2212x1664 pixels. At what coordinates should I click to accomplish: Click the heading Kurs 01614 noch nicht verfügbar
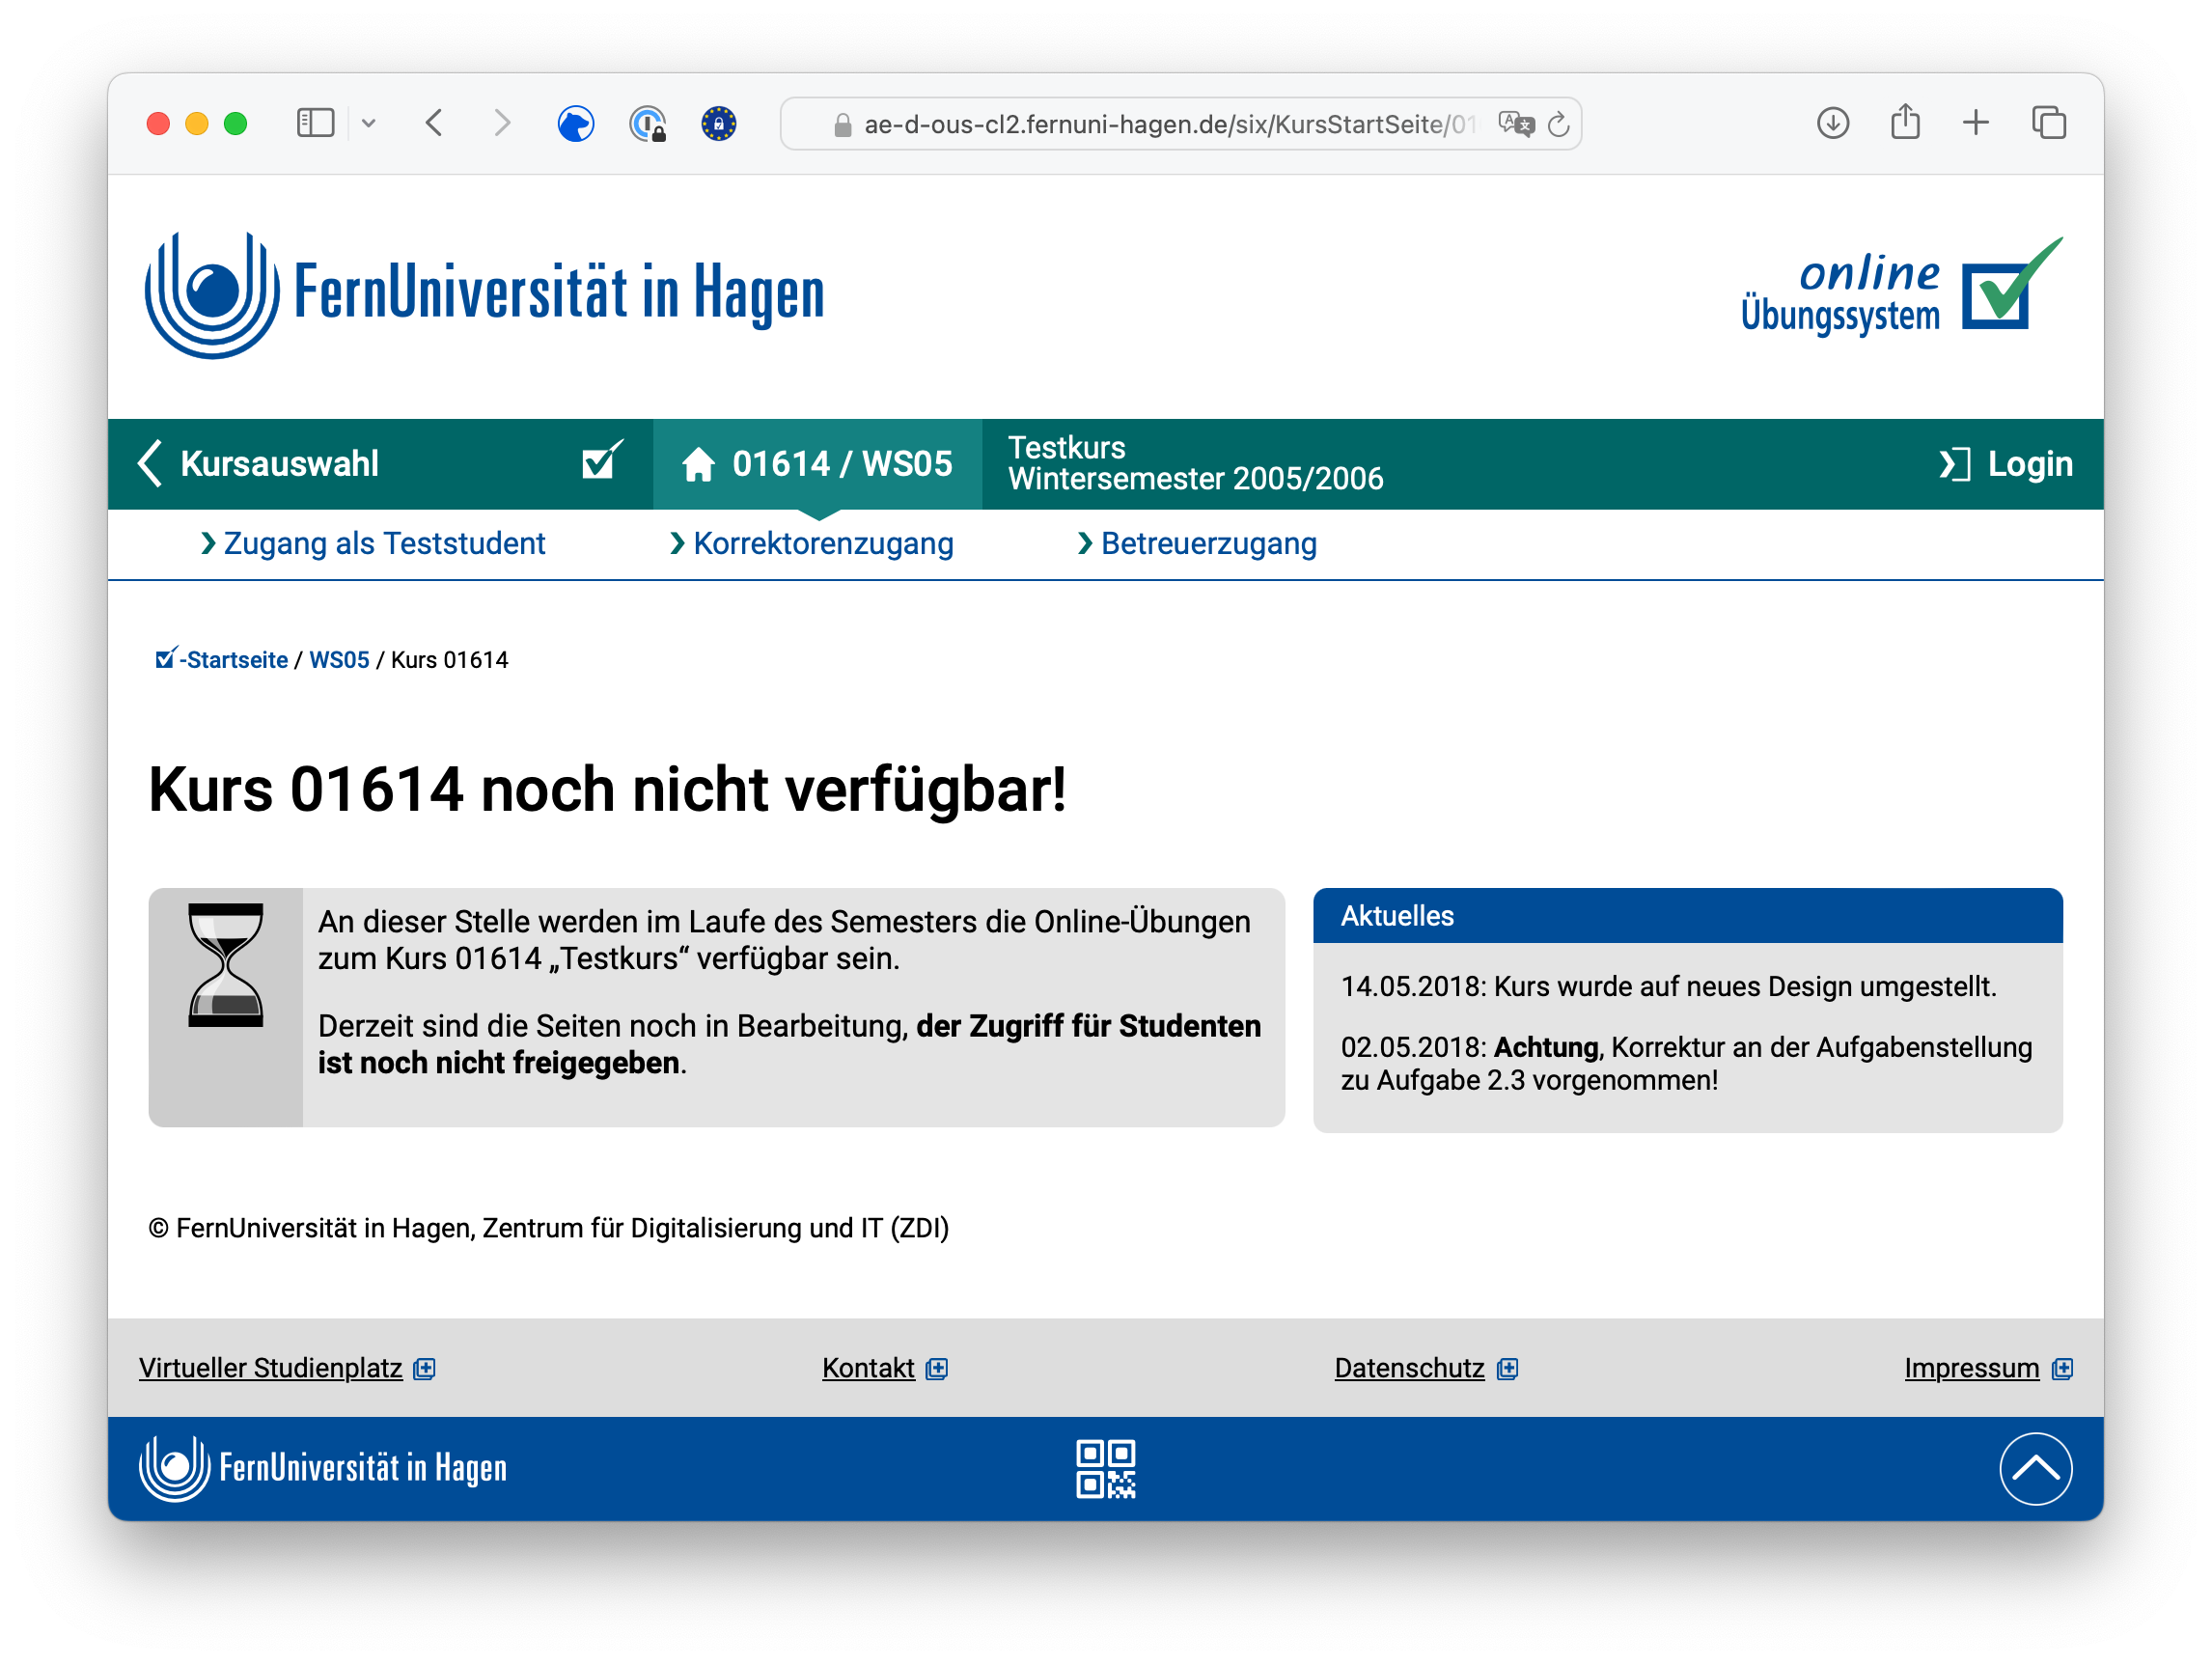click(607, 790)
